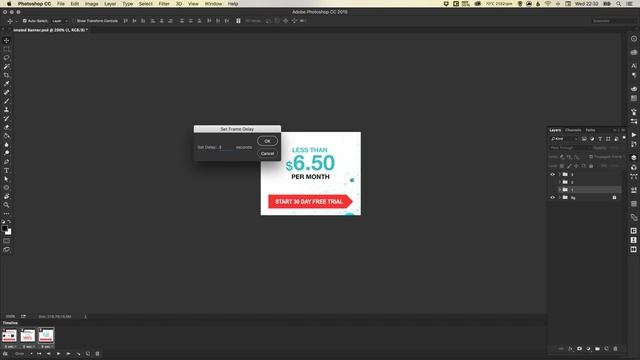Expand the top group folder 3

(x=560, y=174)
